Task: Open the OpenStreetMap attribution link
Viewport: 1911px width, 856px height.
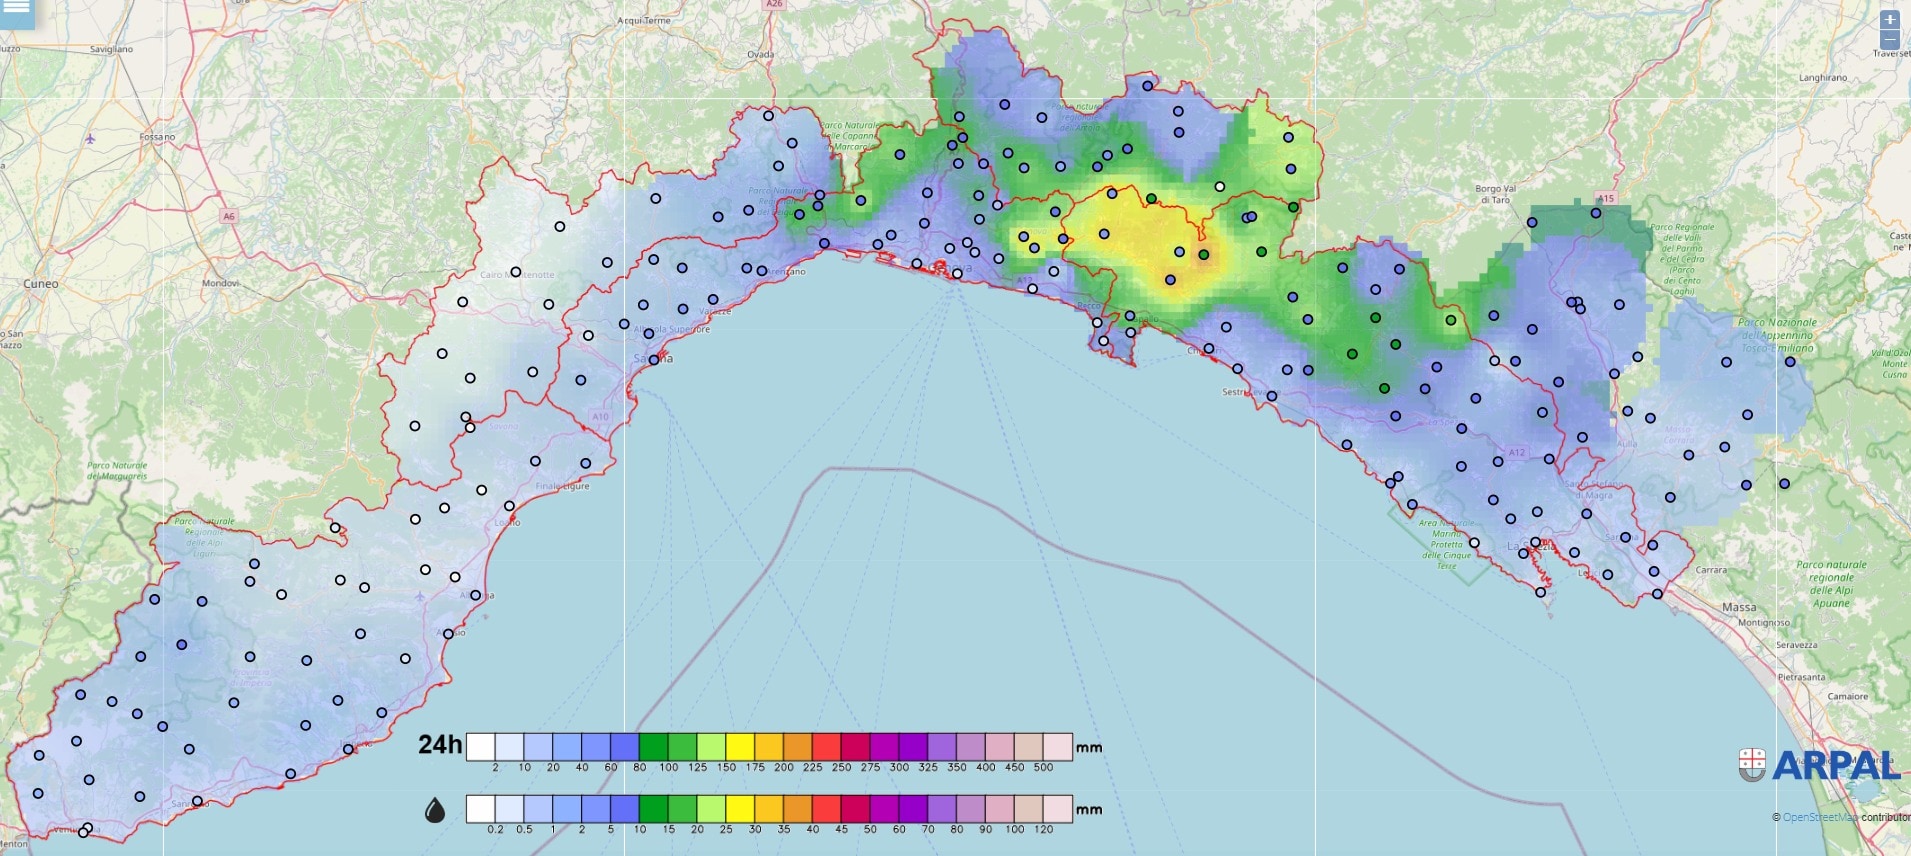Action: click(x=1820, y=817)
